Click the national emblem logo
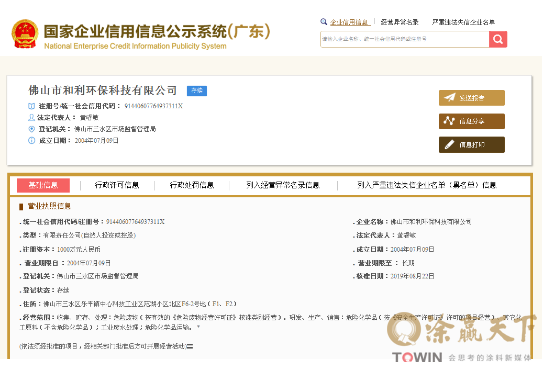The image size is (542, 367). (25, 34)
